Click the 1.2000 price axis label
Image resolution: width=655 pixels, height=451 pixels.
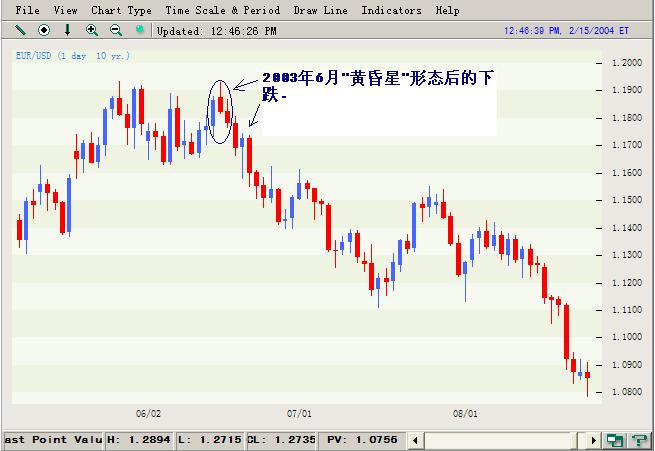point(627,63)
